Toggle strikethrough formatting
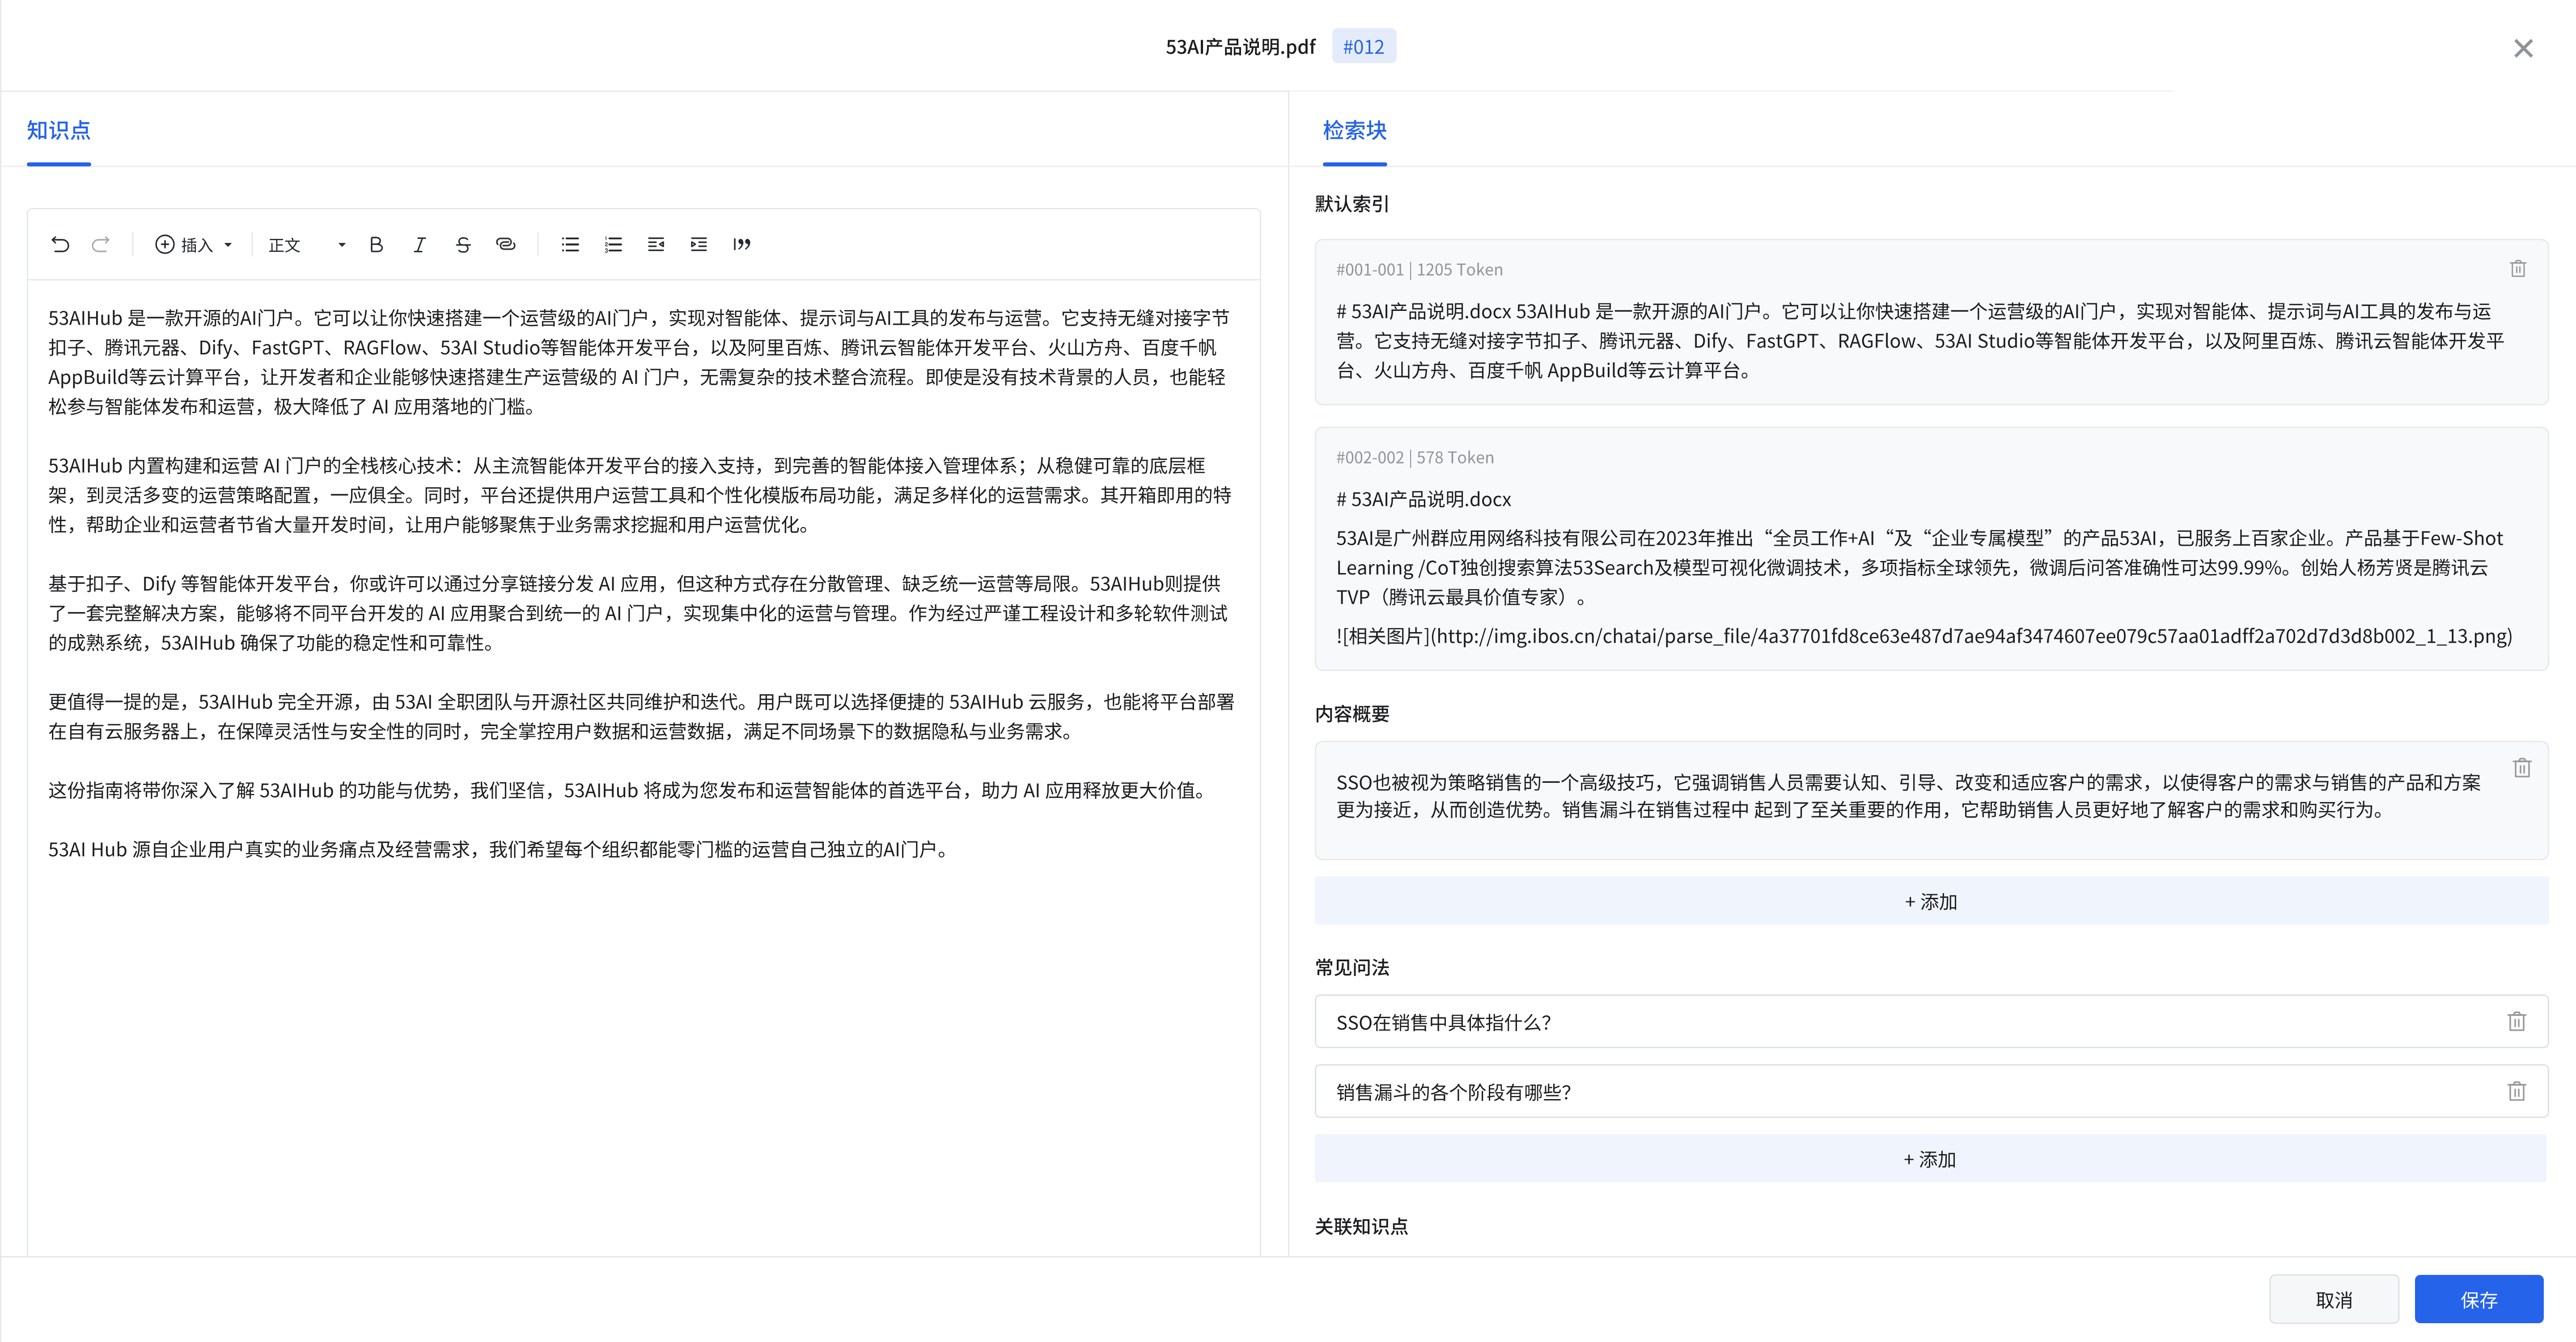This screenshot has height=1342, width=2576. pos(462,244)
